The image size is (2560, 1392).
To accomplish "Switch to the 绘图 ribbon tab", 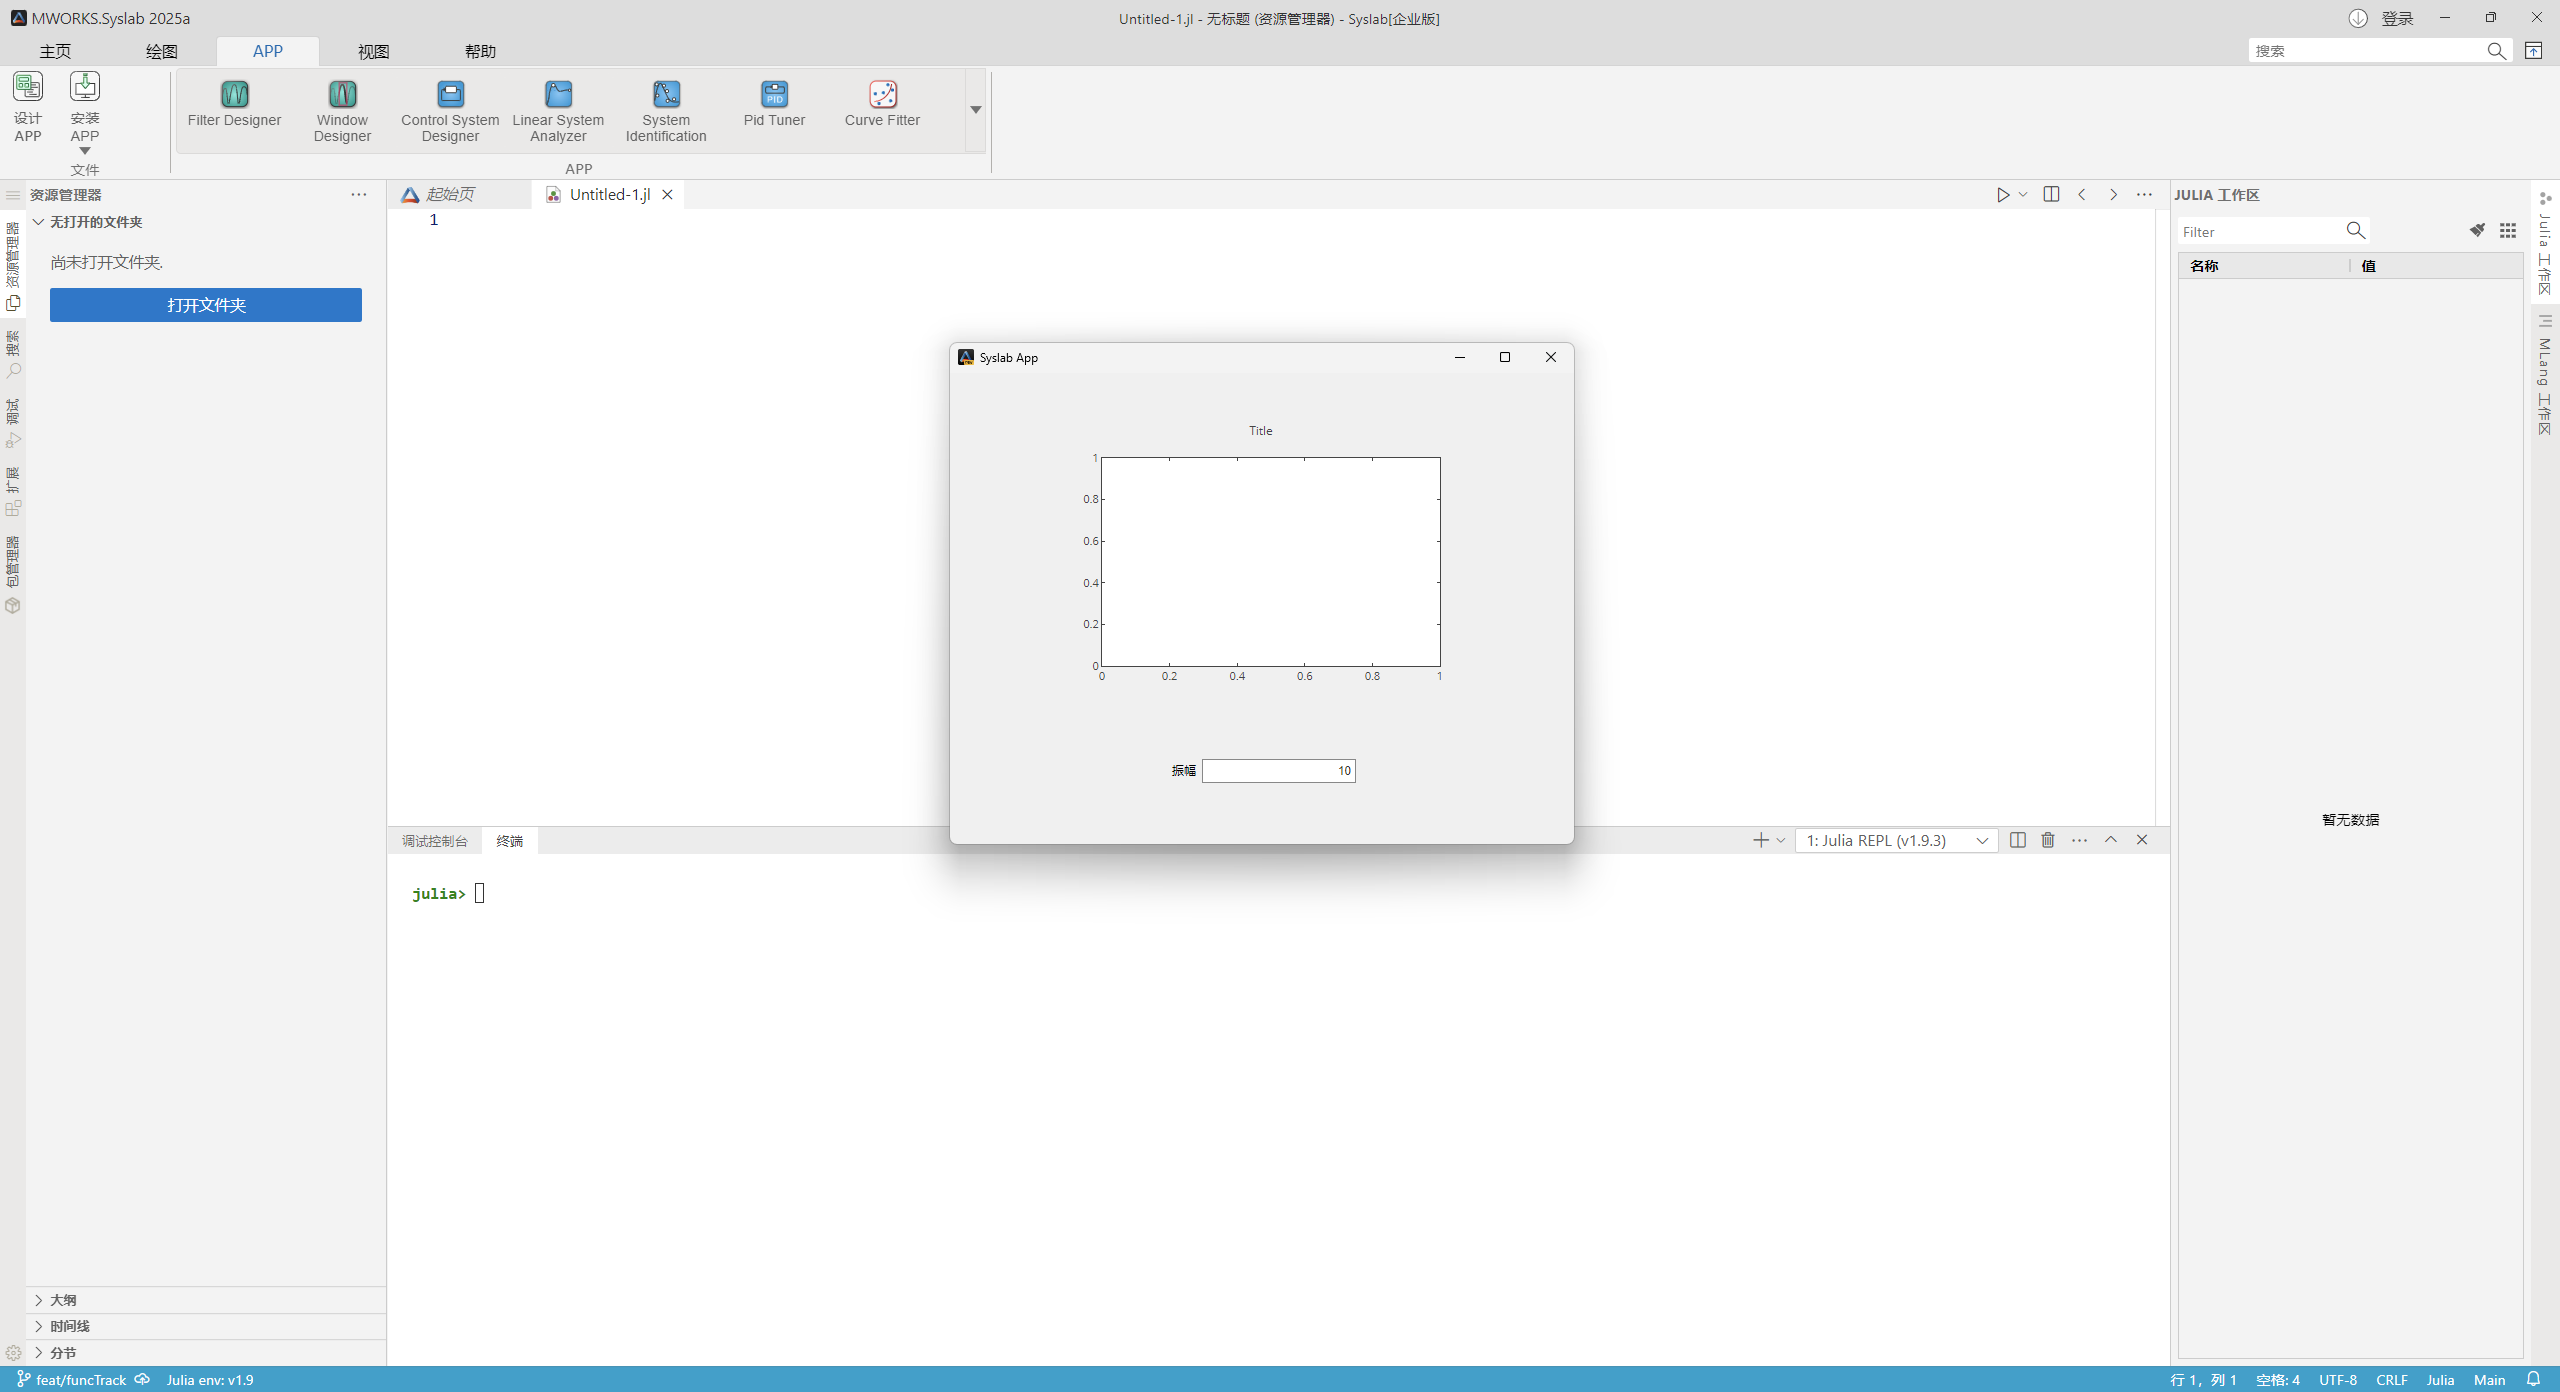I will tap(161, 51).
